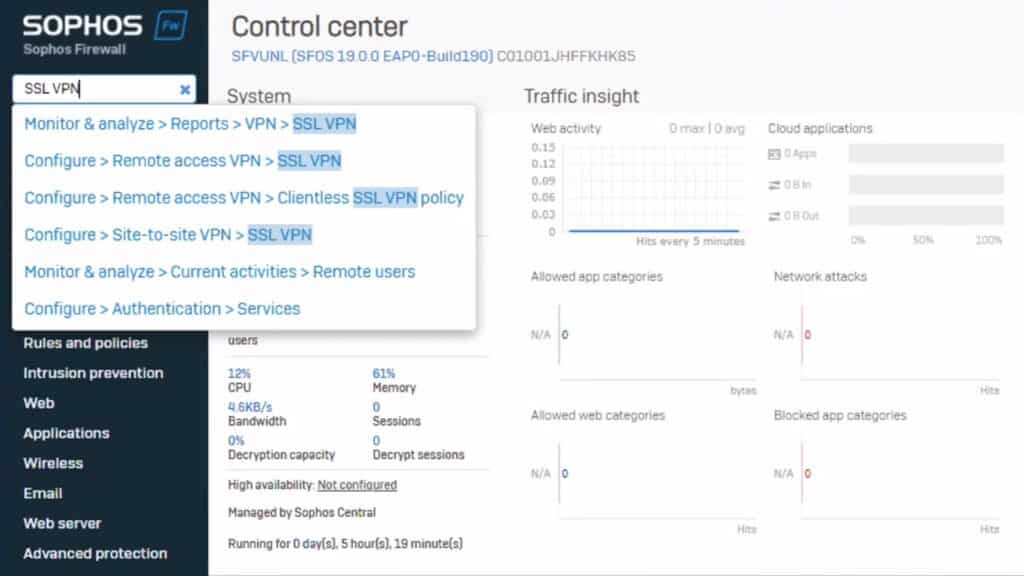Open Current activities > Remote users result

(219, 272)
